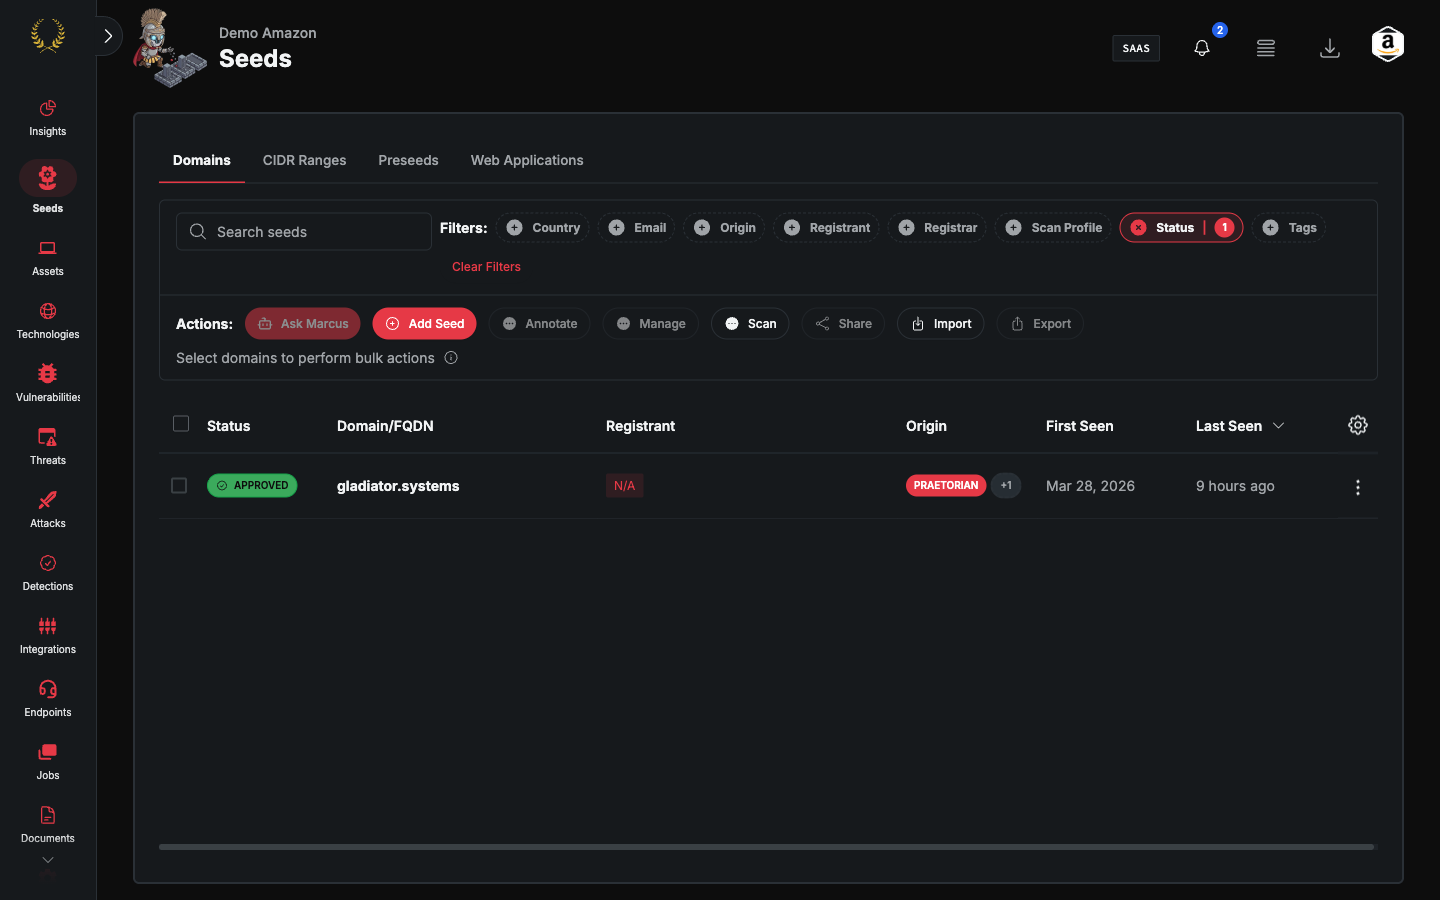
Task: Open Attacks in the sidebar
Action: [47, 510]
